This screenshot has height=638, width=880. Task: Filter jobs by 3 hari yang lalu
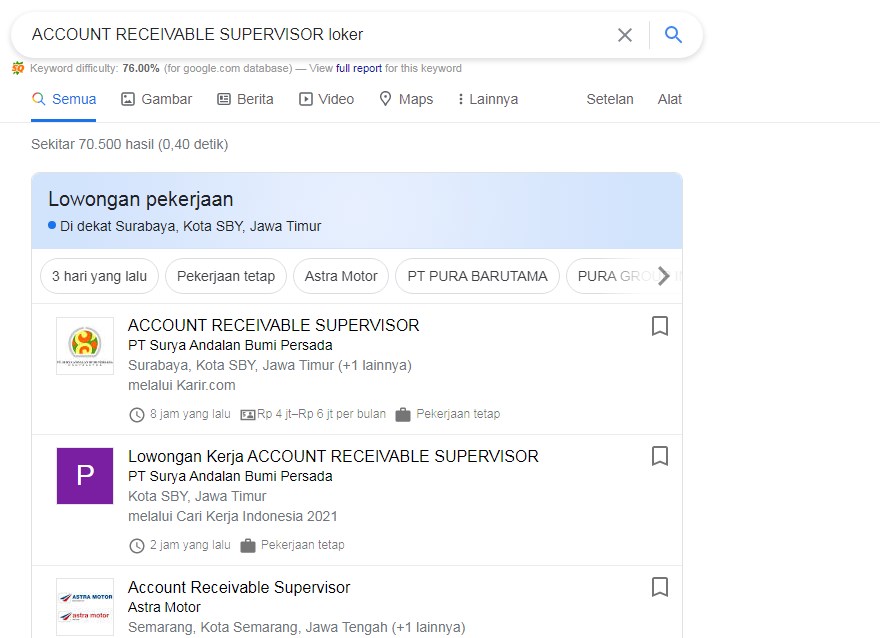click(99, 276)
